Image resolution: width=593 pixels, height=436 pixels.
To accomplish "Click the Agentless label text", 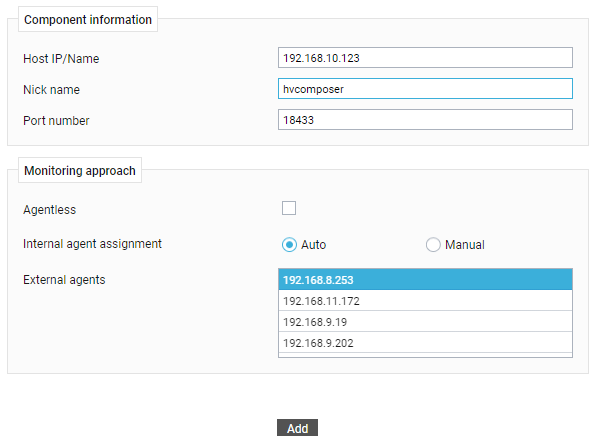I will pyautogui.click(x=50, y=209).
